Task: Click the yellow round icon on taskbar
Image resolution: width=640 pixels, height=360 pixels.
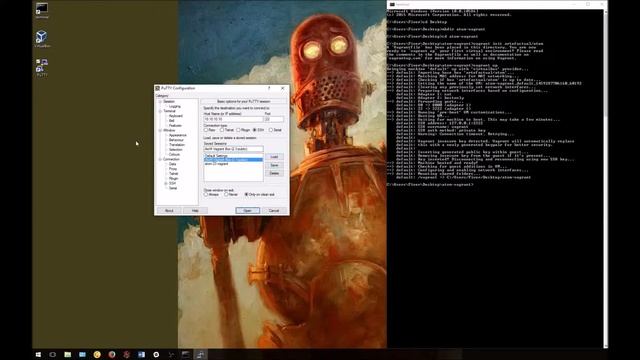Action: click(97, 355)
